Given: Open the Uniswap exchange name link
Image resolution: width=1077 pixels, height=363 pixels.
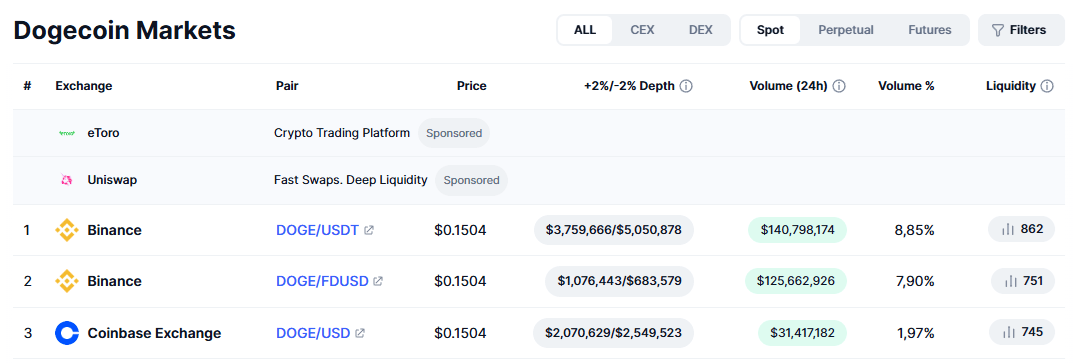Looking at the screenshot, I should tap(112, 180).
